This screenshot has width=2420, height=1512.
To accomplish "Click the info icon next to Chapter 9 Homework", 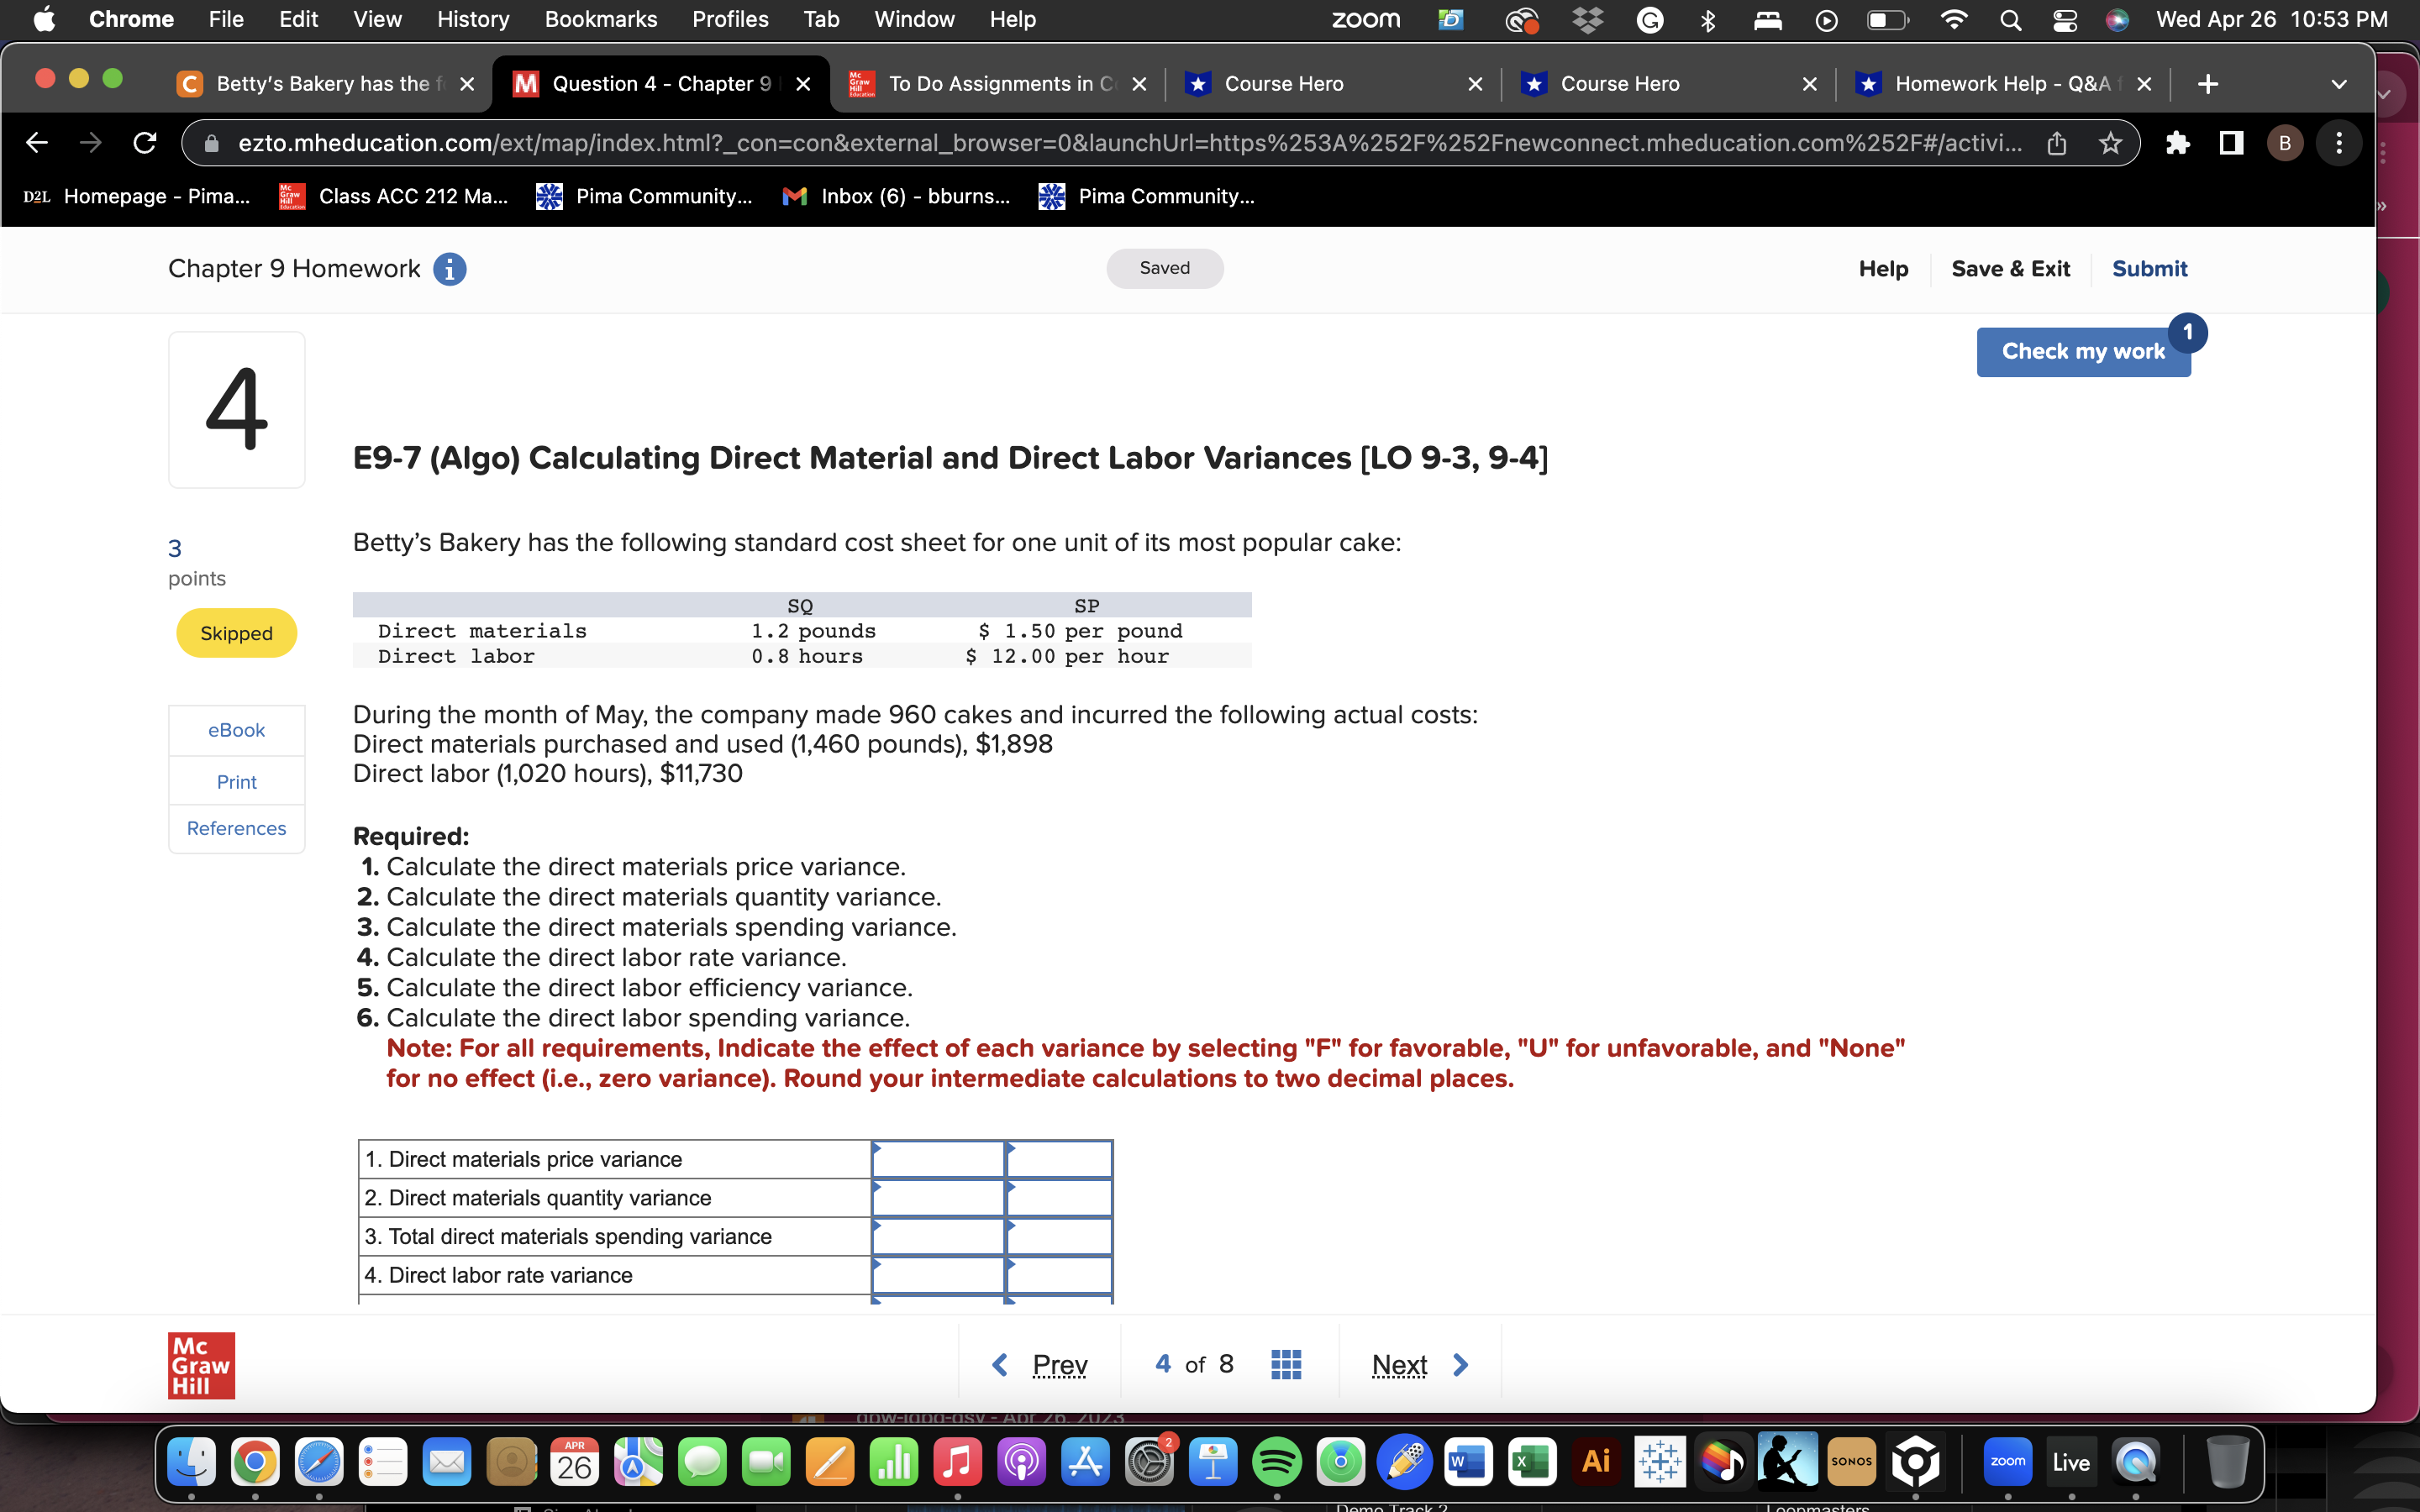I will (x=450, y=268).
